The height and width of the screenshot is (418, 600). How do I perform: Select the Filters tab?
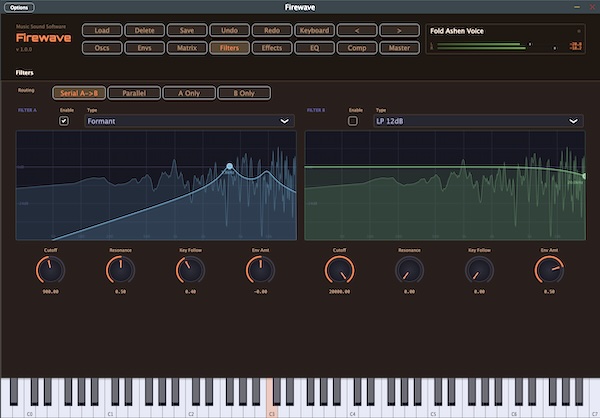click(230, 48)
